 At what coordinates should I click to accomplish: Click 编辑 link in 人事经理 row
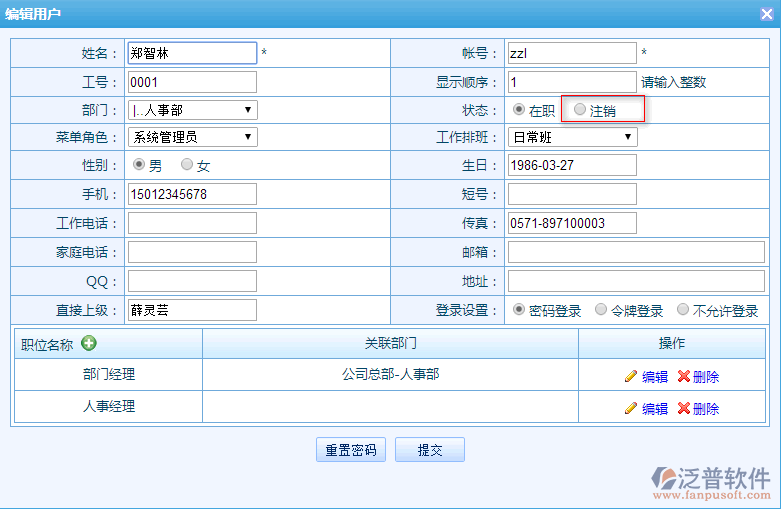[655, 408]
